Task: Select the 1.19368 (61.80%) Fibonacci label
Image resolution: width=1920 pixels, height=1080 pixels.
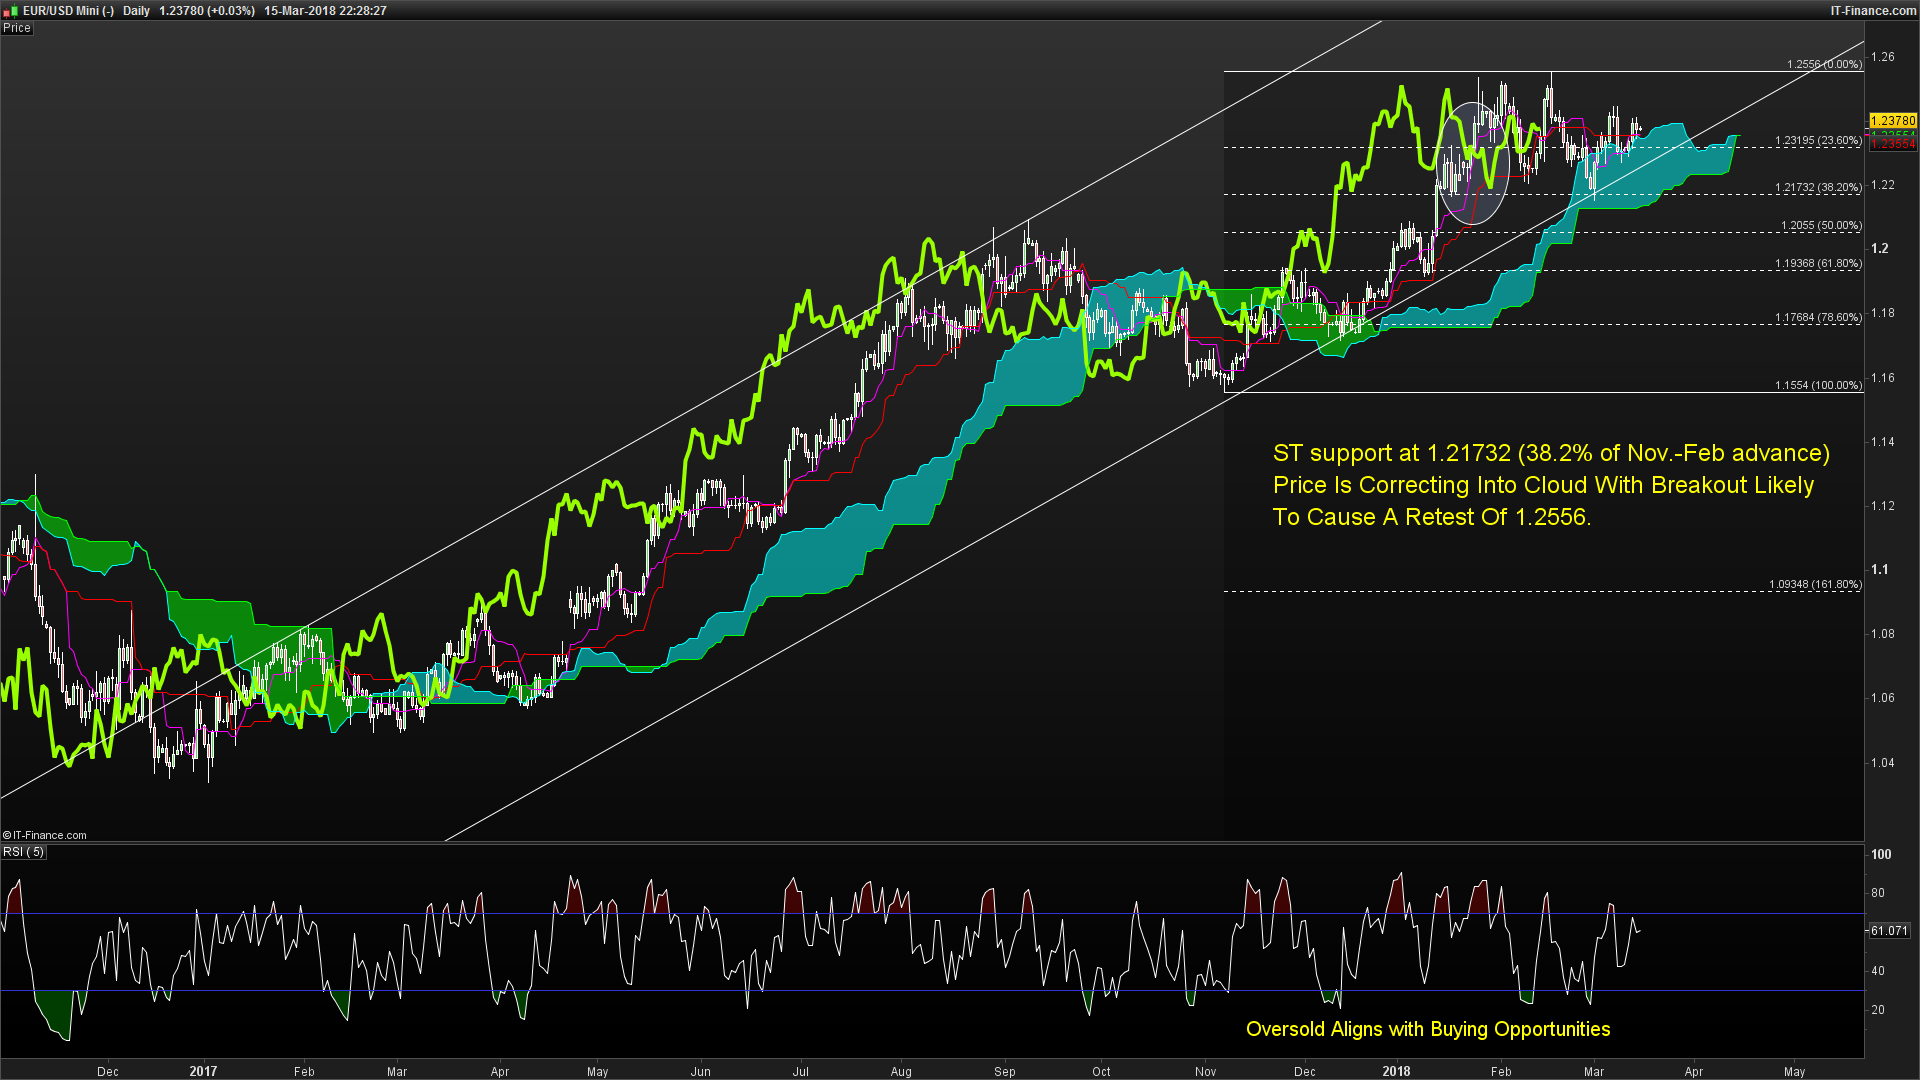Action: coord(1818,264)
